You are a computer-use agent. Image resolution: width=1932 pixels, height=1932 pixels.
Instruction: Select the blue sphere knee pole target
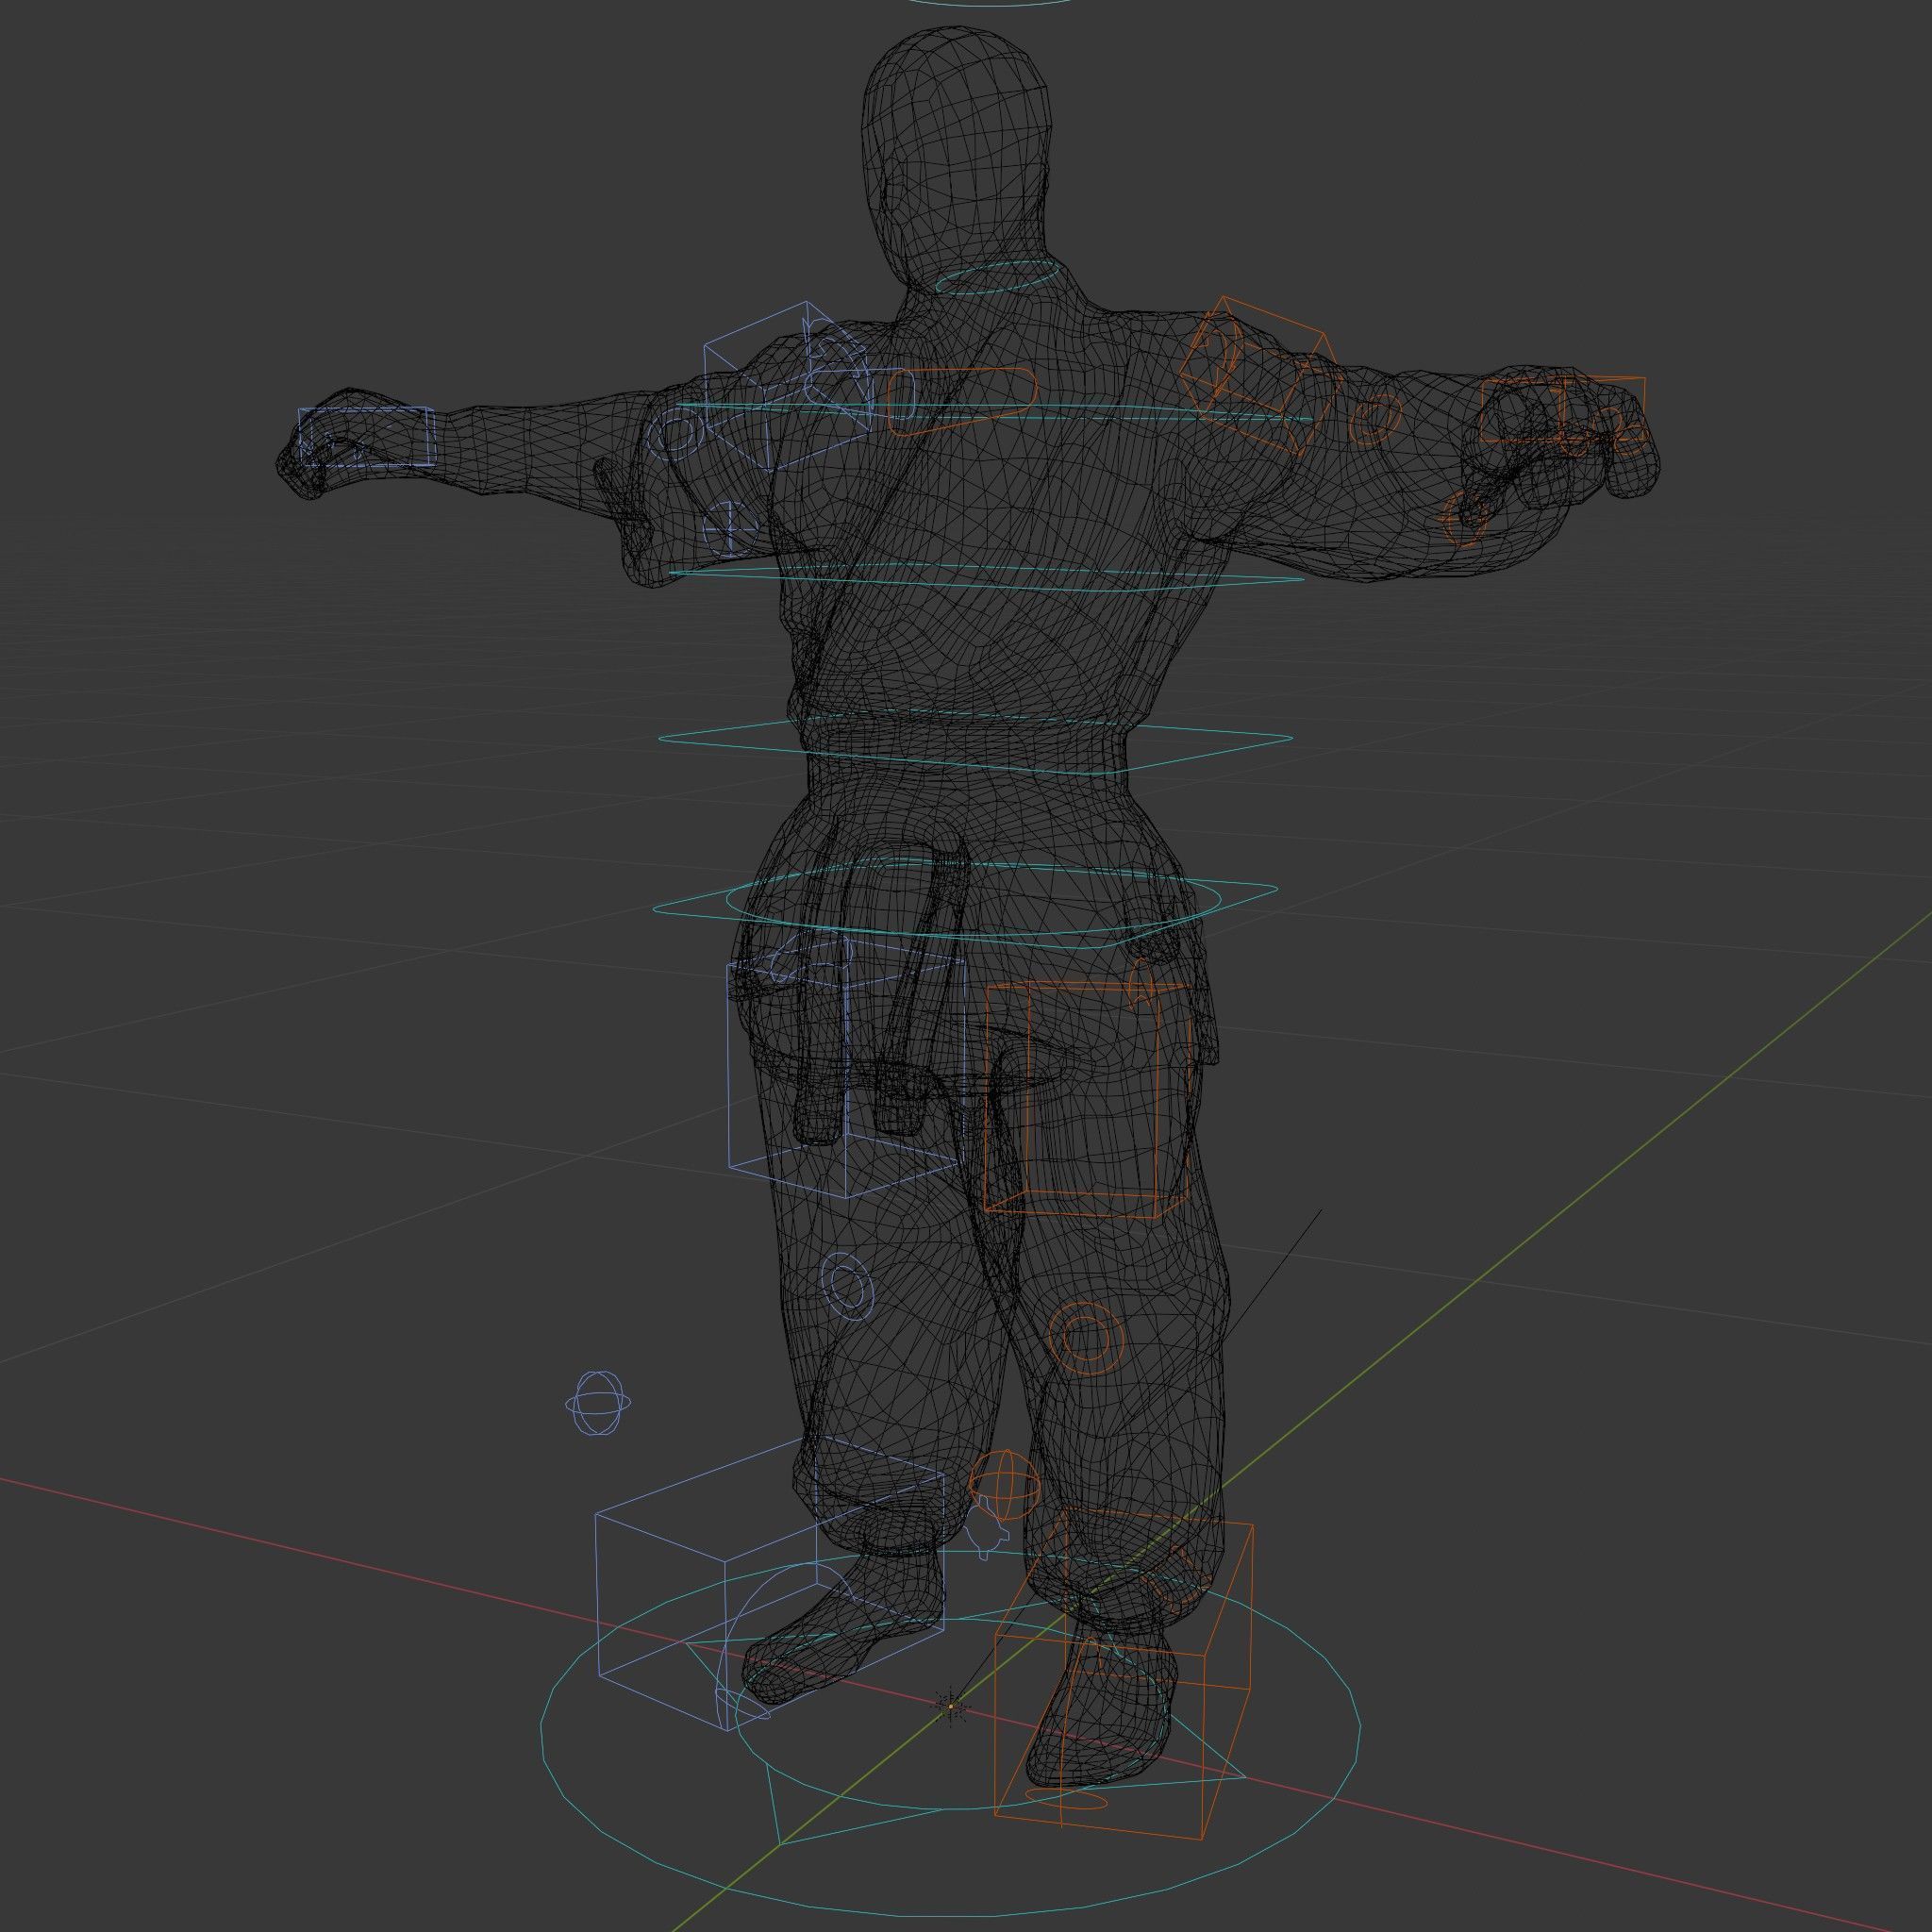[x=599, y=1404]
